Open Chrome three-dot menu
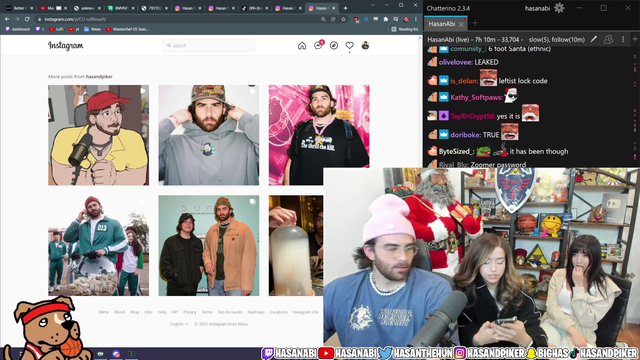The image size is (640, 360). point(416,19)
